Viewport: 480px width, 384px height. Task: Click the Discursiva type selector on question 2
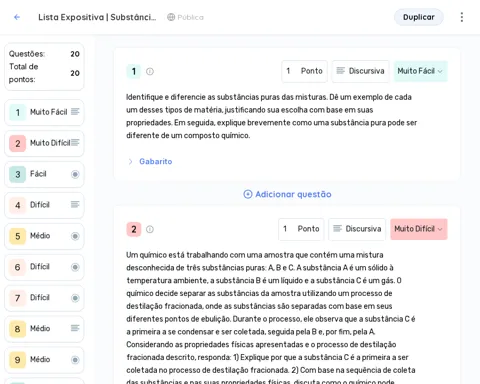pos(357,229)
